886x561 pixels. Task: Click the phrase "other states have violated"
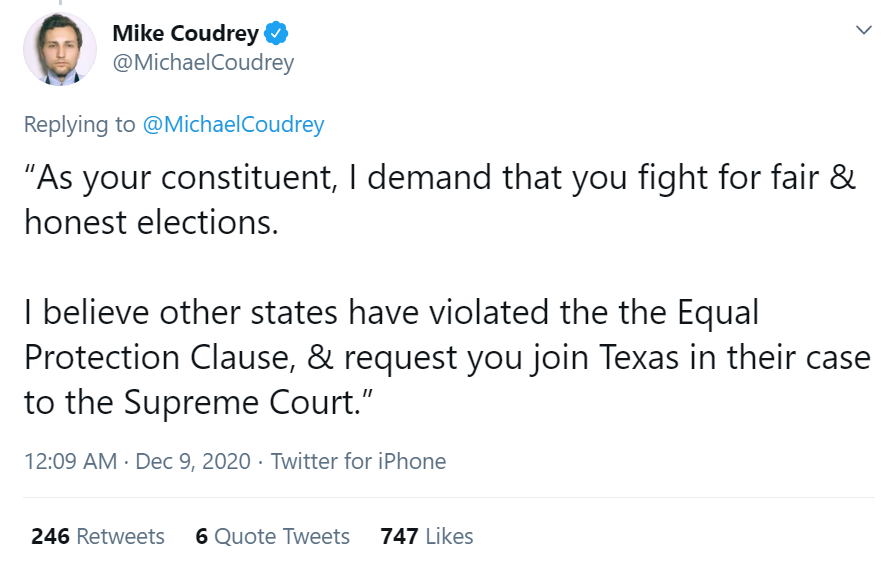point(269,313)
